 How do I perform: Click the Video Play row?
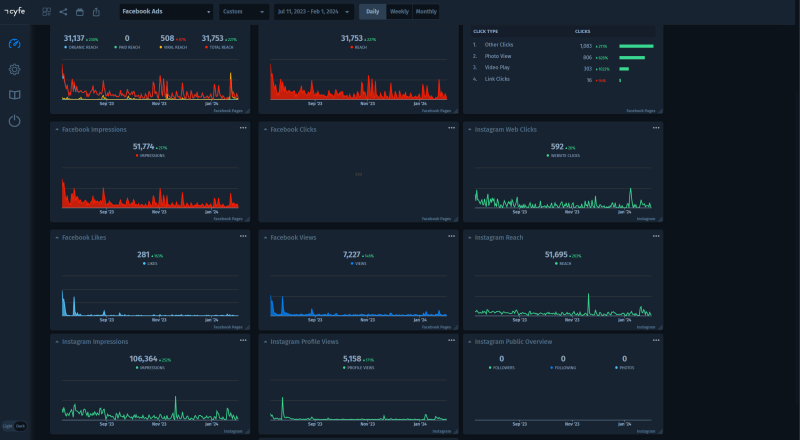point(563,68)
